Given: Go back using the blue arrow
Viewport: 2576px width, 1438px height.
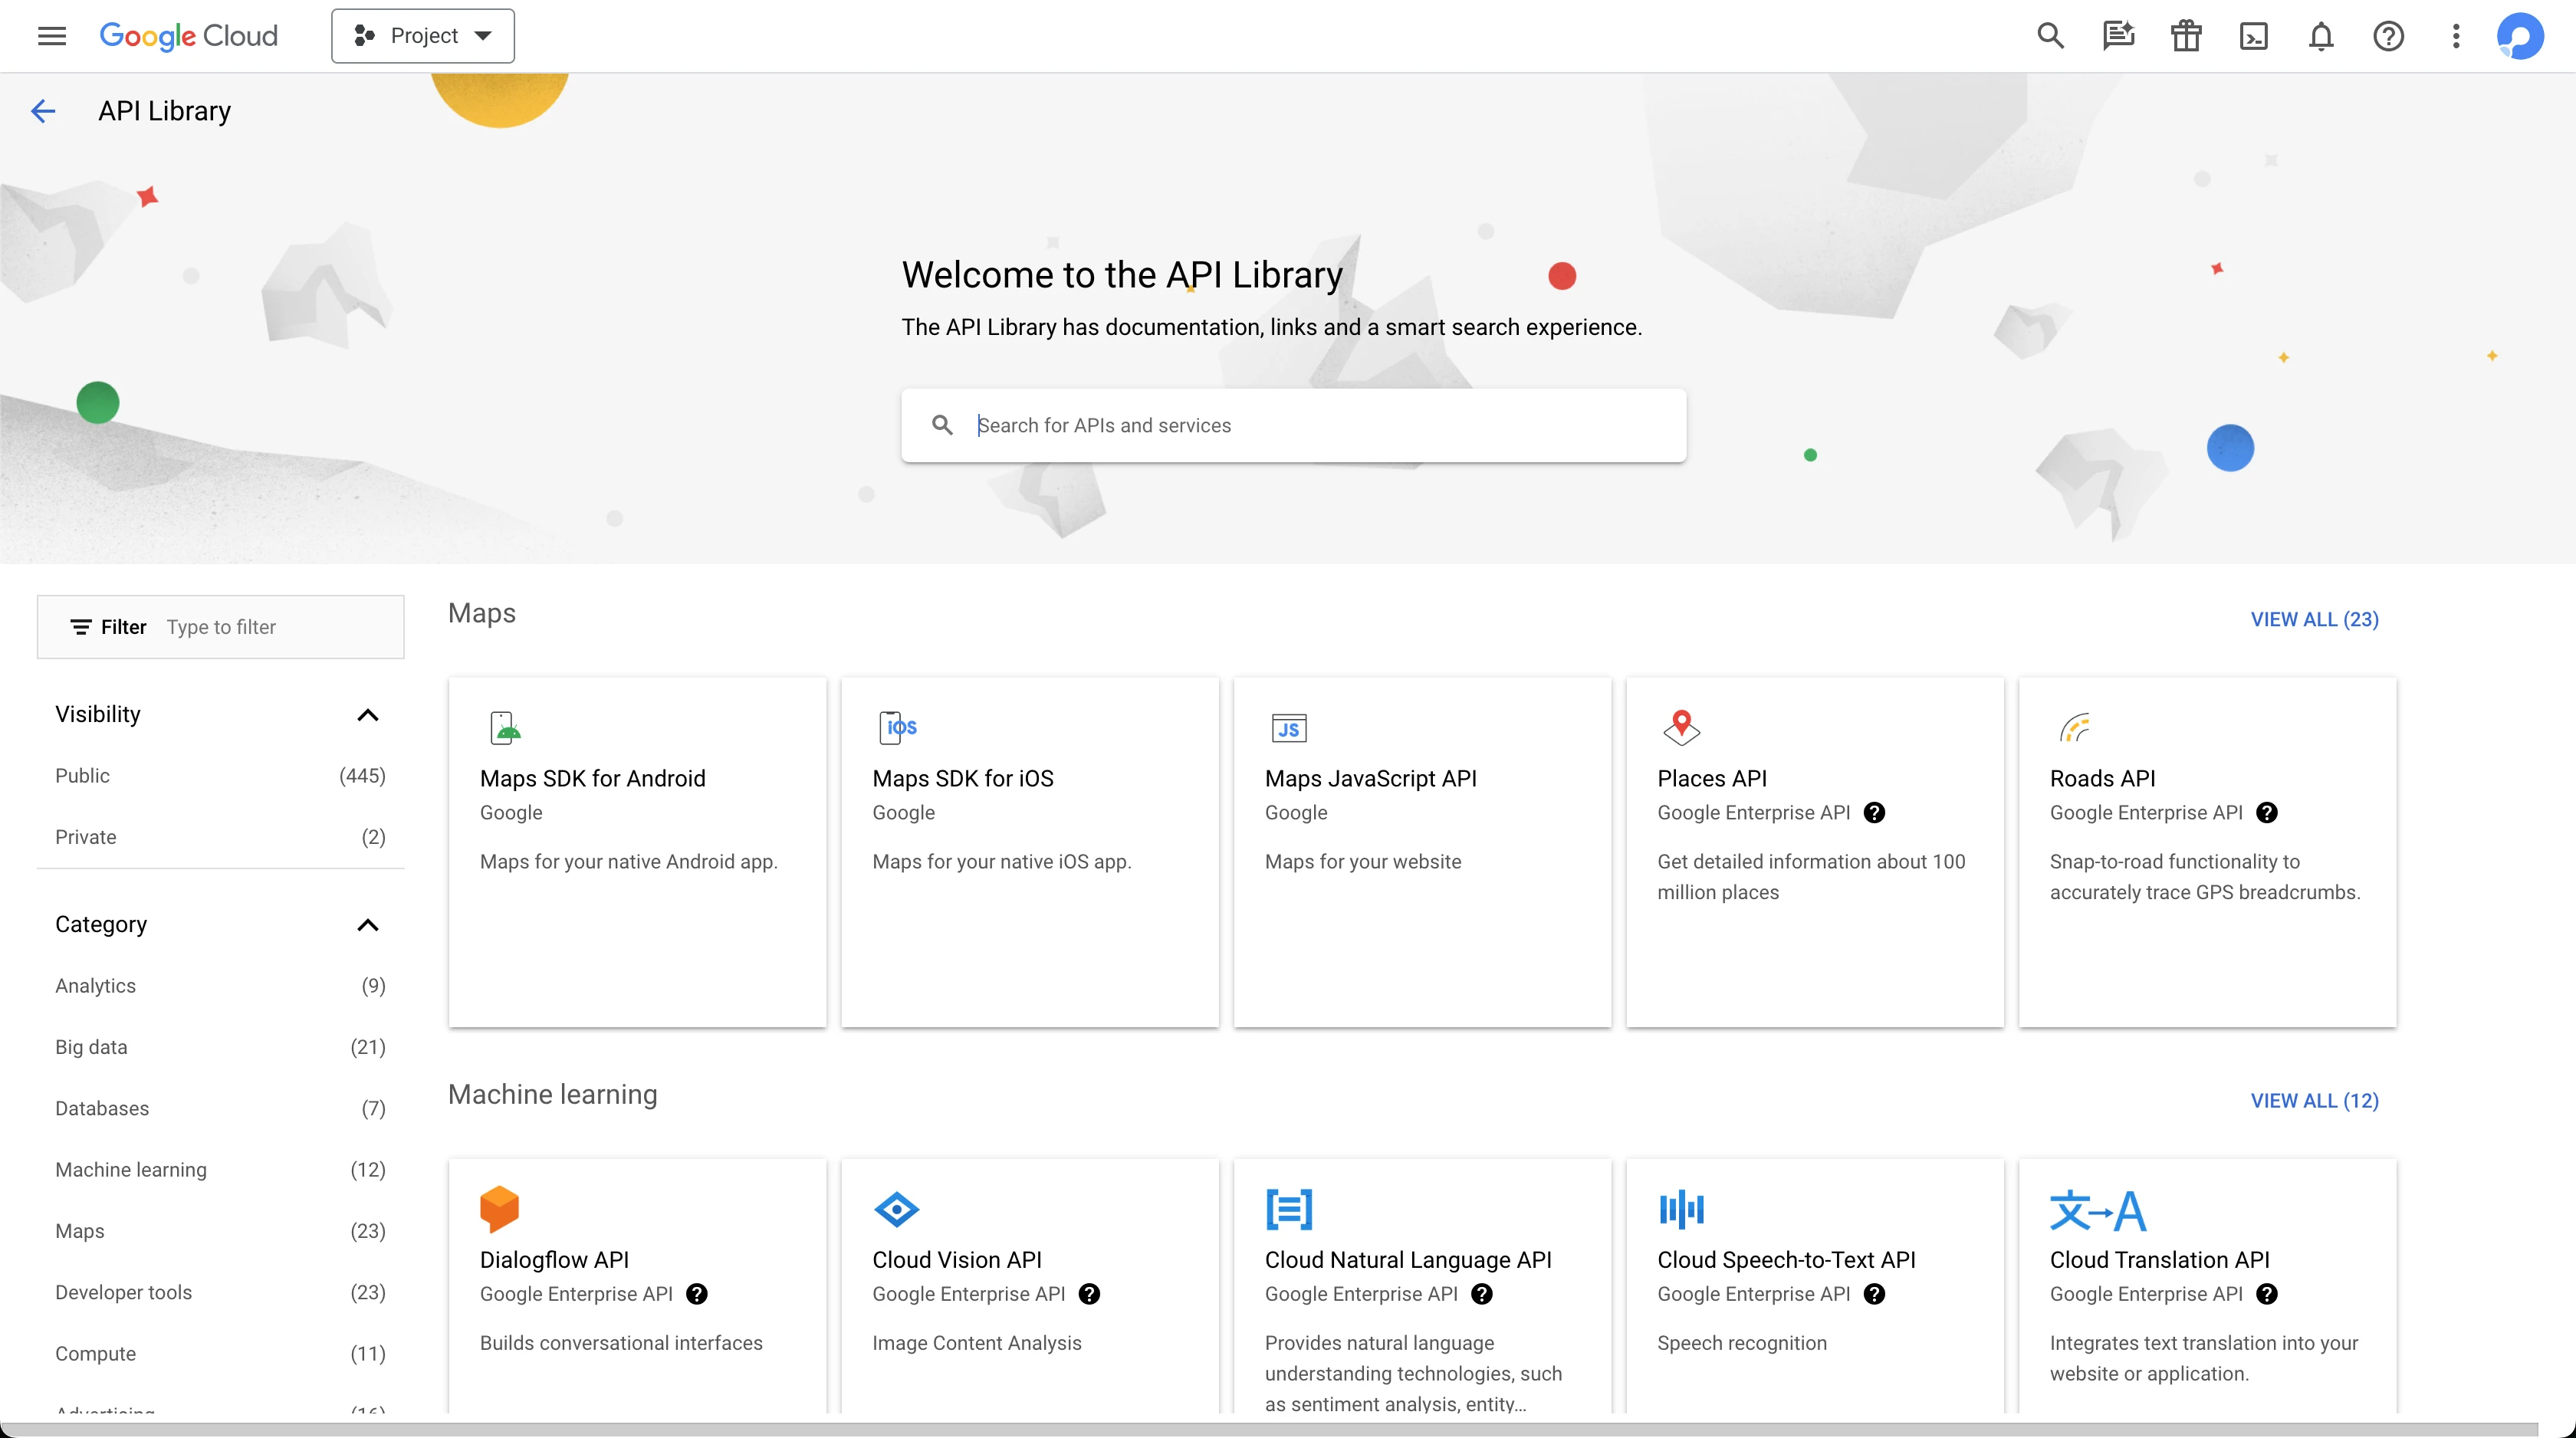Looking at the screenshot, I should point(43,111).
